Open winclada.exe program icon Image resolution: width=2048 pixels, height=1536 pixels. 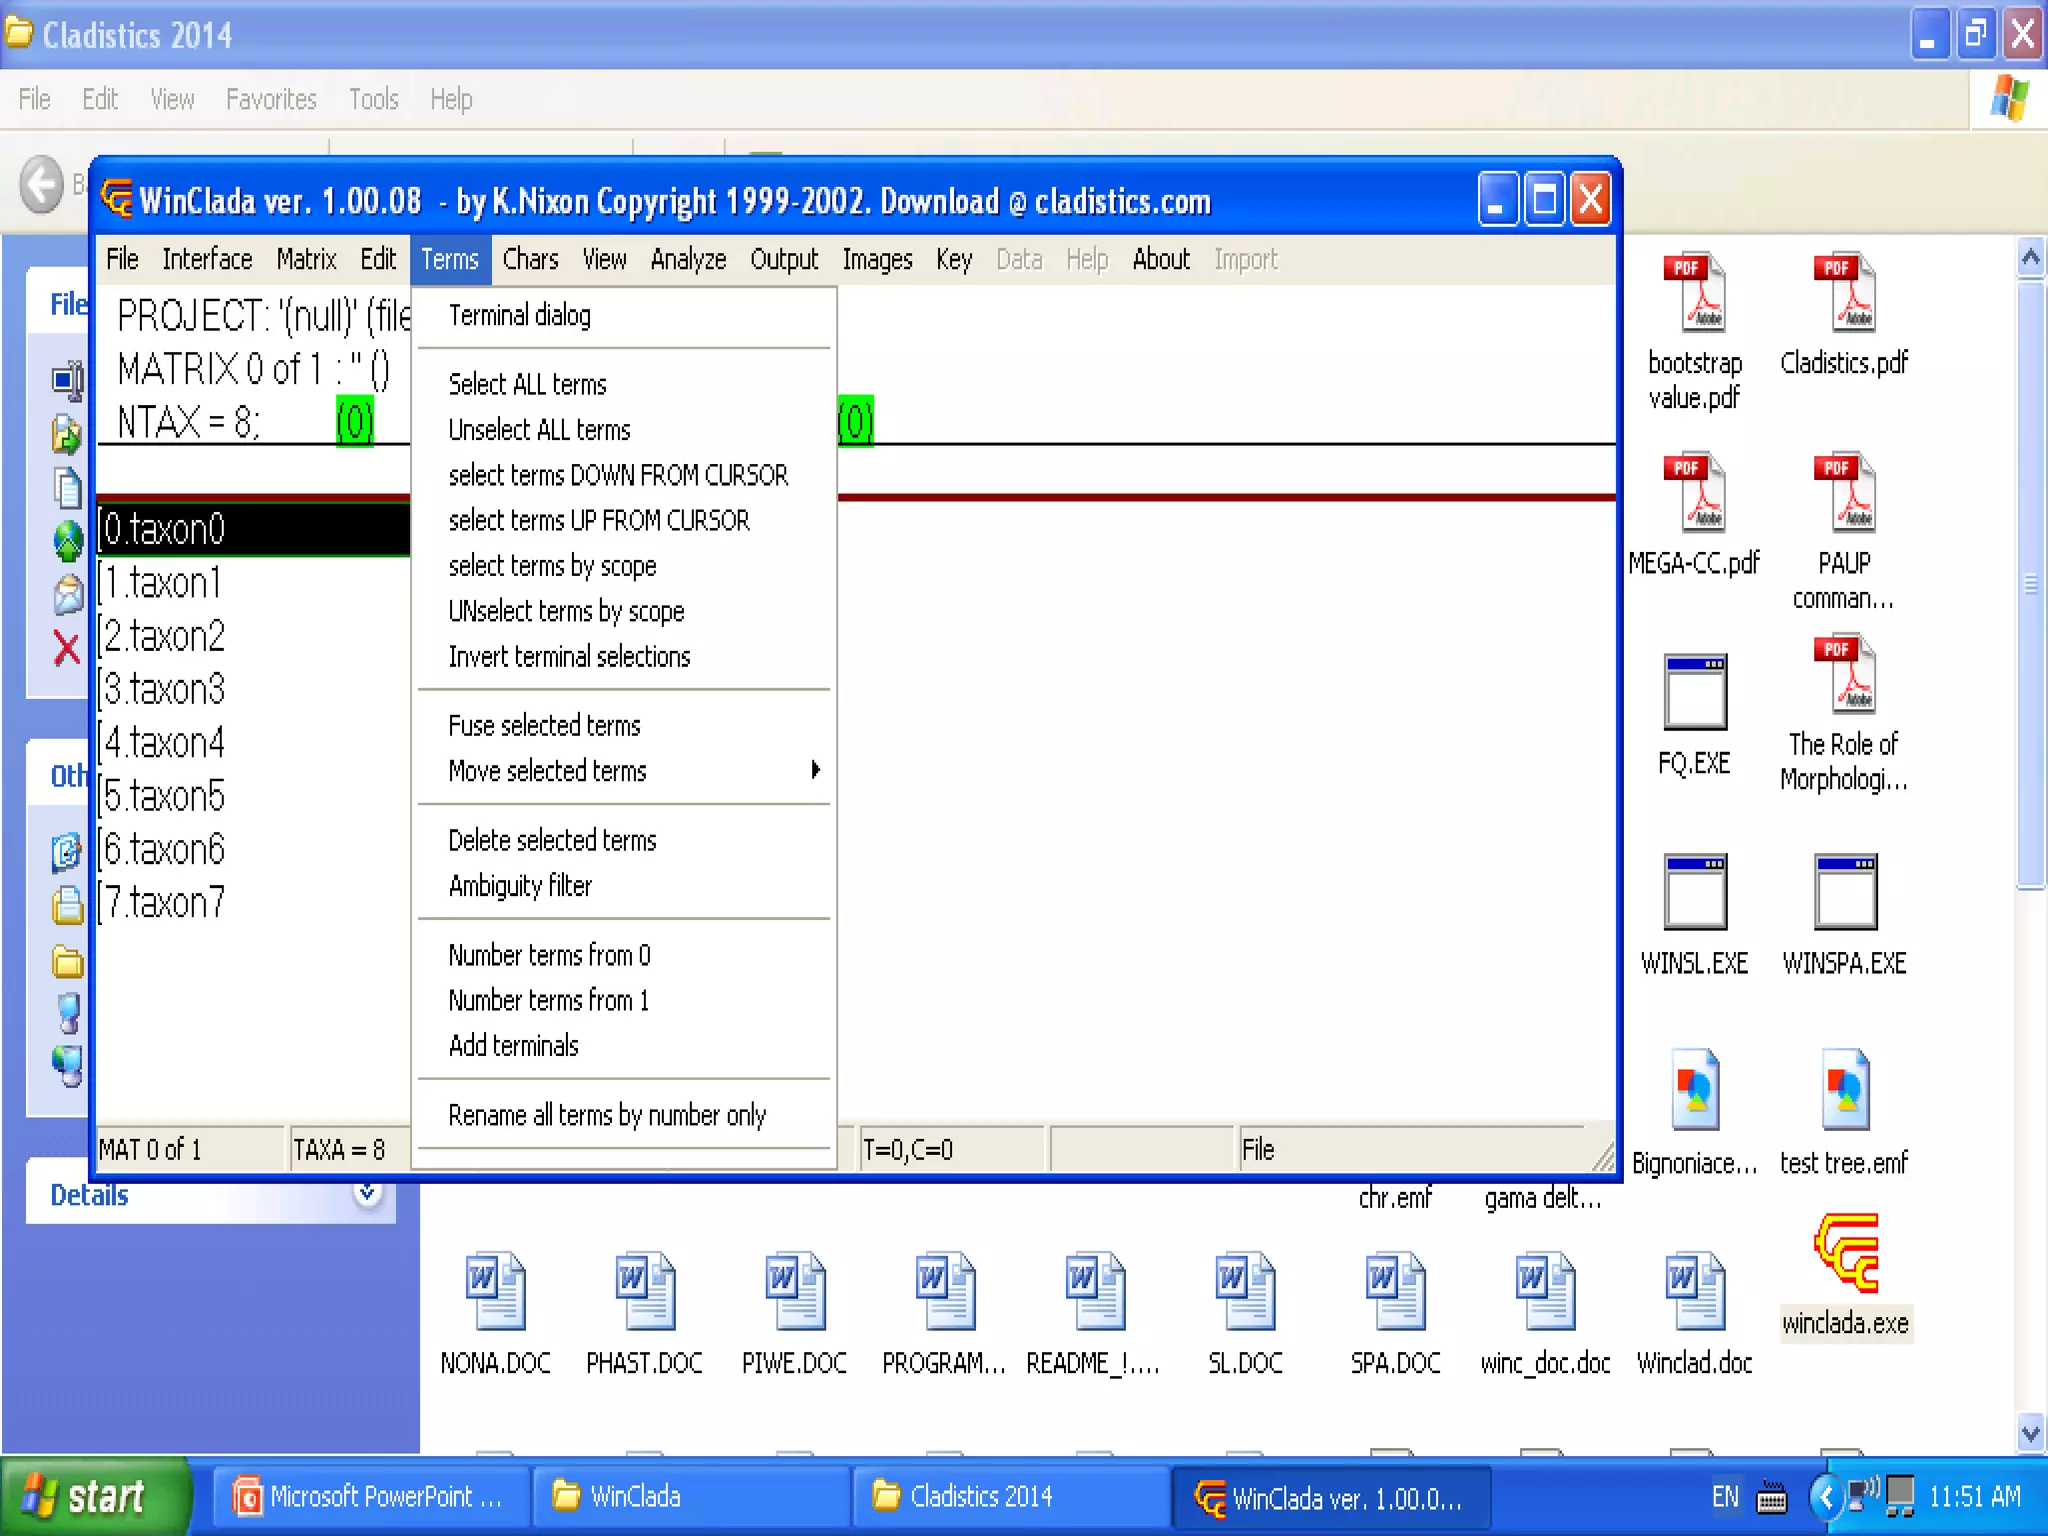1846,1255
